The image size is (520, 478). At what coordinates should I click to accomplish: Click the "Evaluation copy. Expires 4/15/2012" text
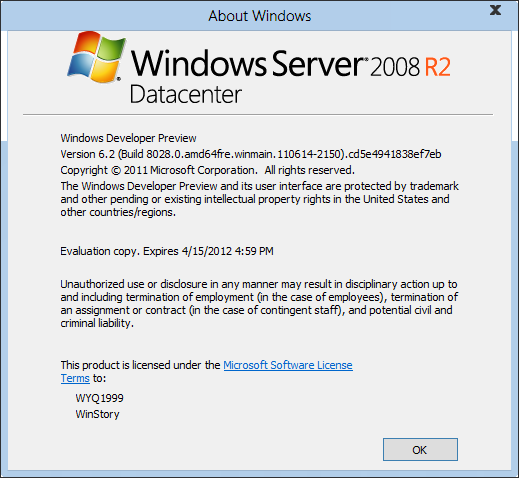pos(167,251)
